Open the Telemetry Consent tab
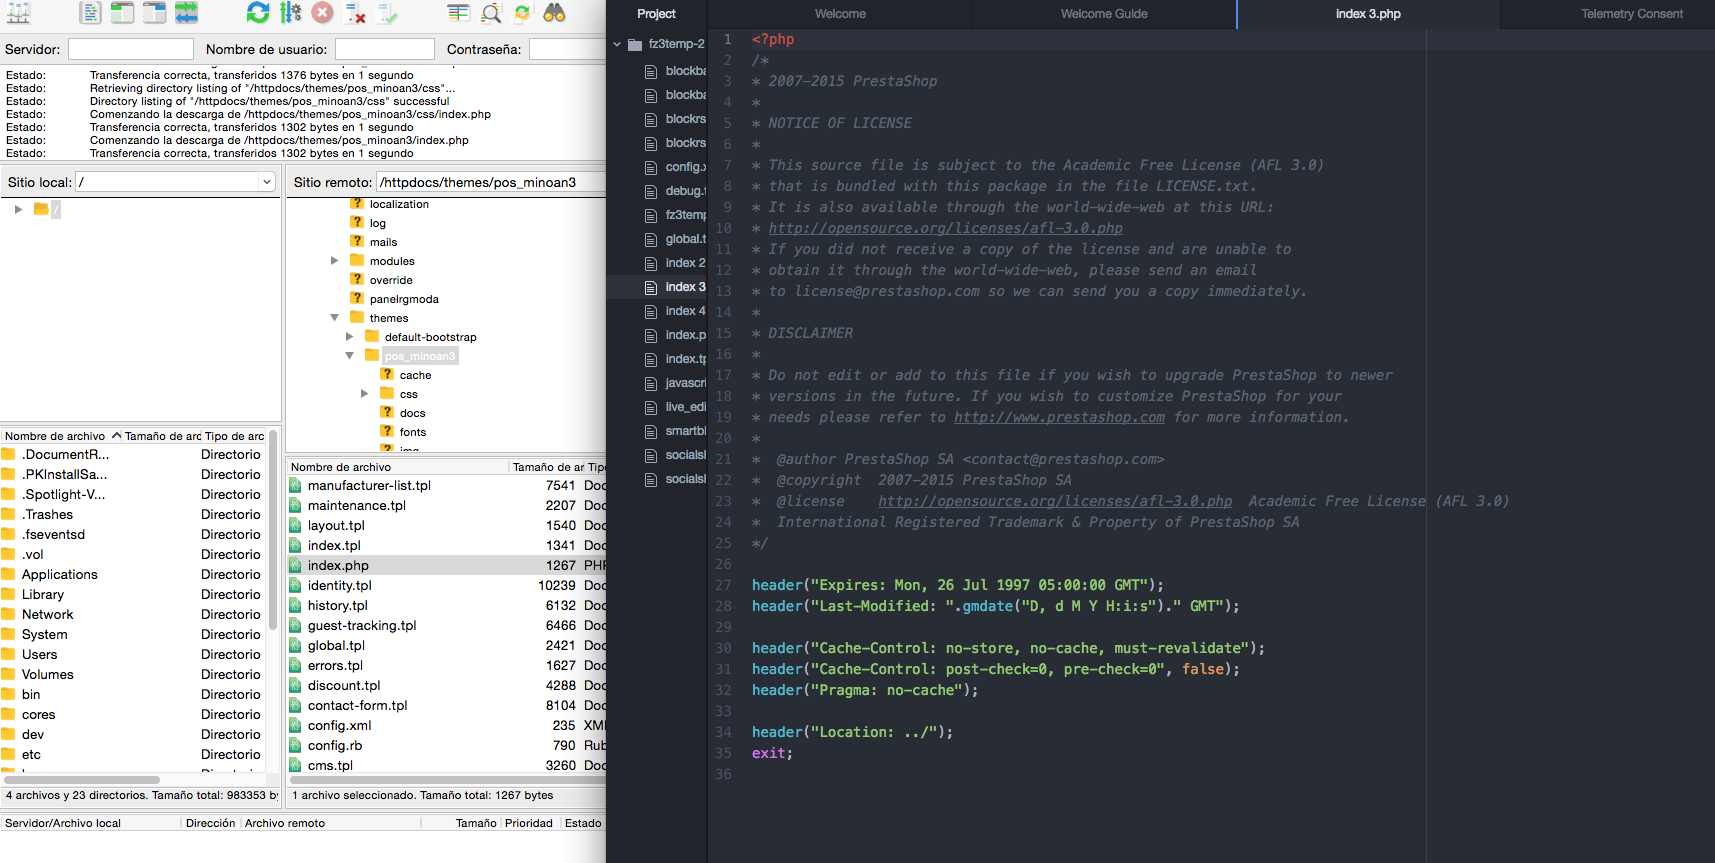The width and height of the screenshot is (1715, 863). [x=1631, y=14]
